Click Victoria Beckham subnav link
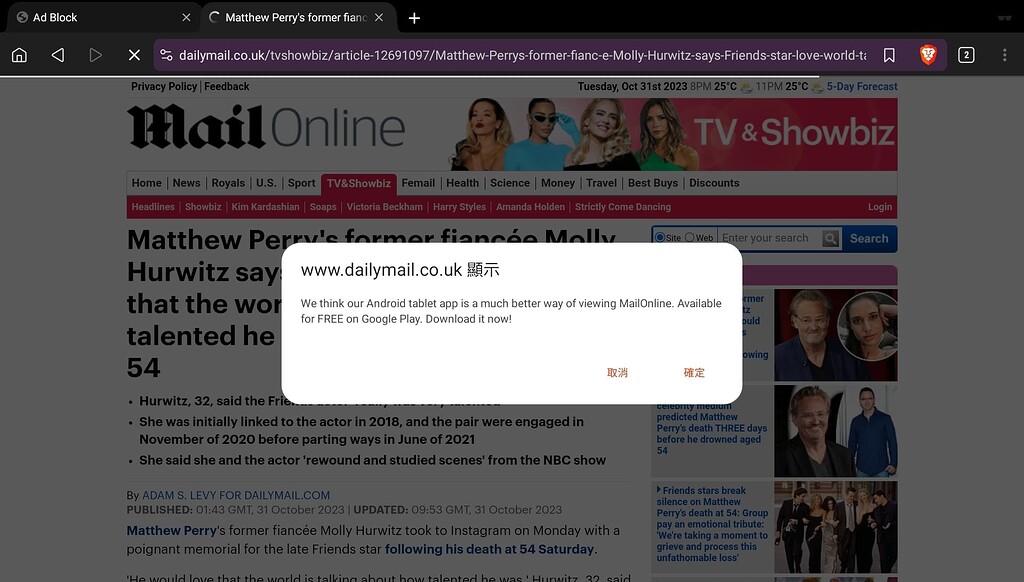This screenshot has height=582, width=1024. tap(384, 206)
